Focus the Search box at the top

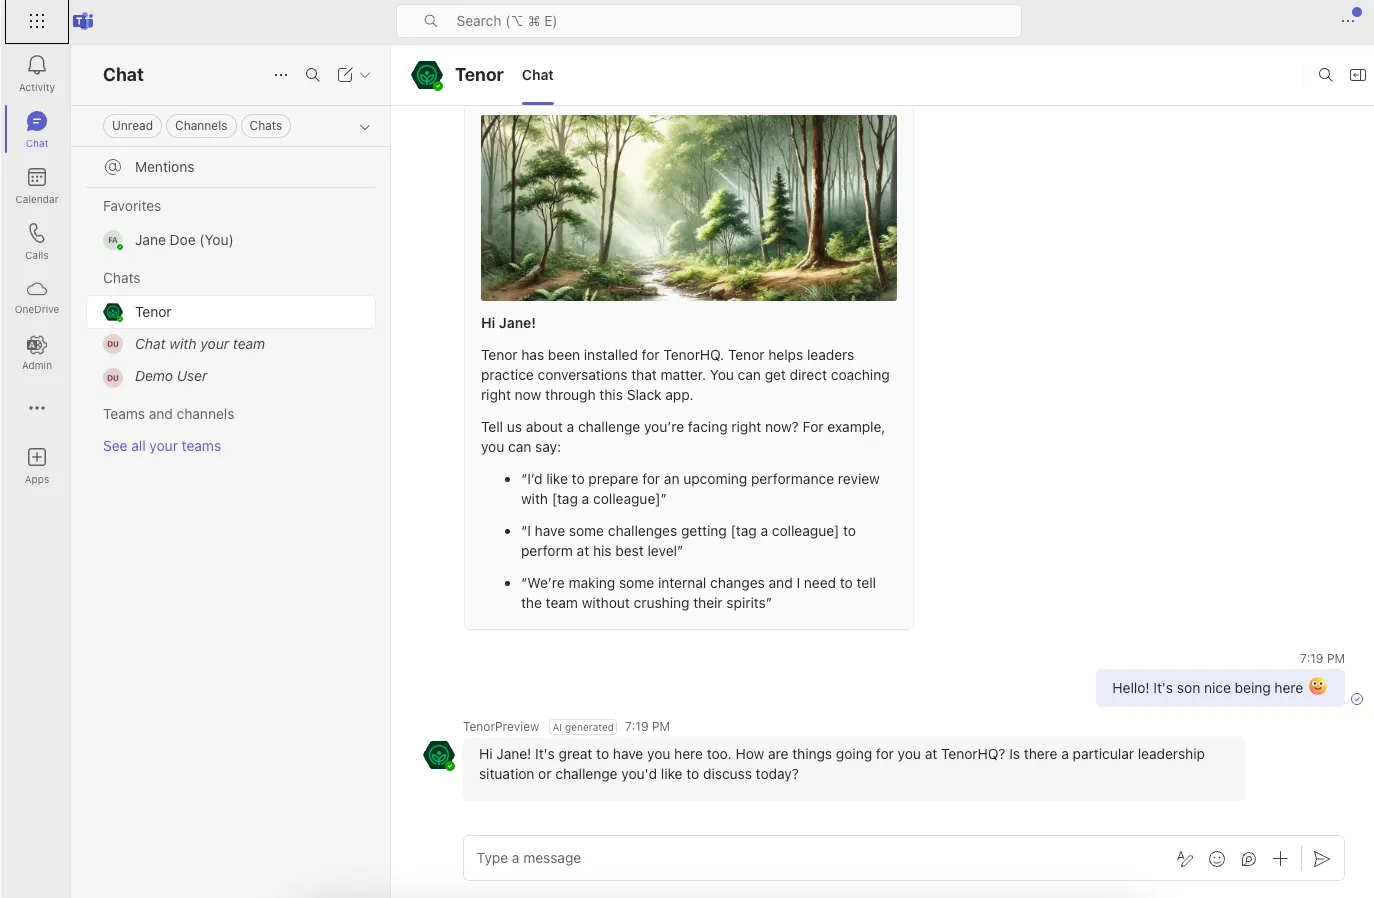(709, 21)
